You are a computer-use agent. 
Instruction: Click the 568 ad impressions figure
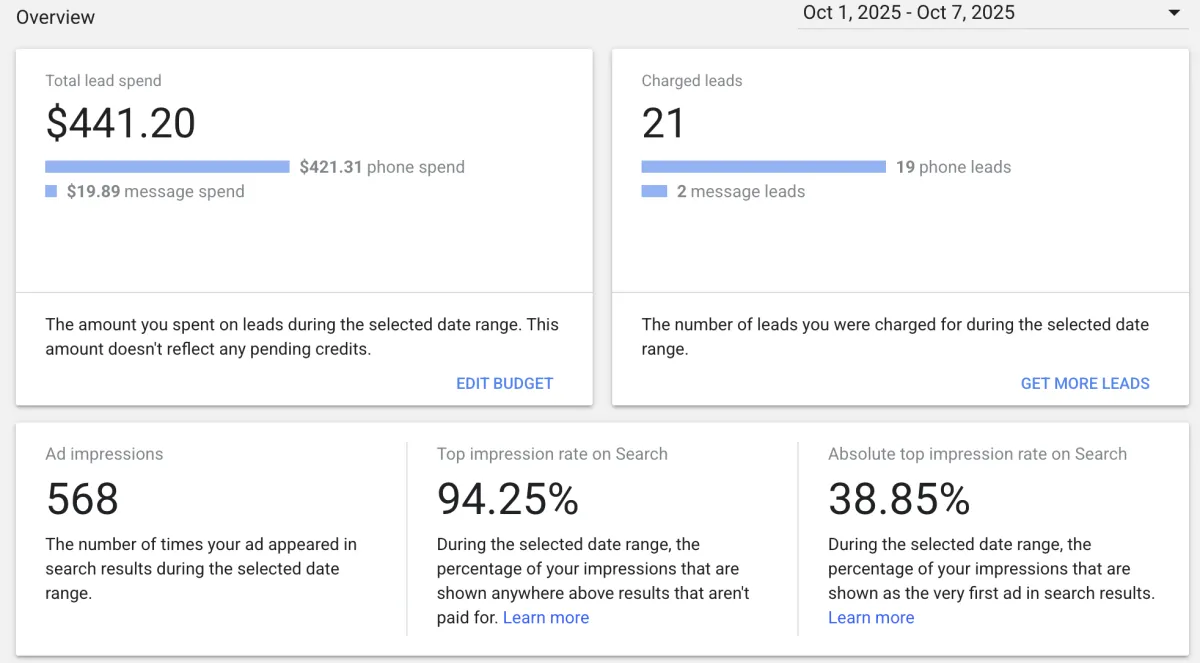click(82, 498)
